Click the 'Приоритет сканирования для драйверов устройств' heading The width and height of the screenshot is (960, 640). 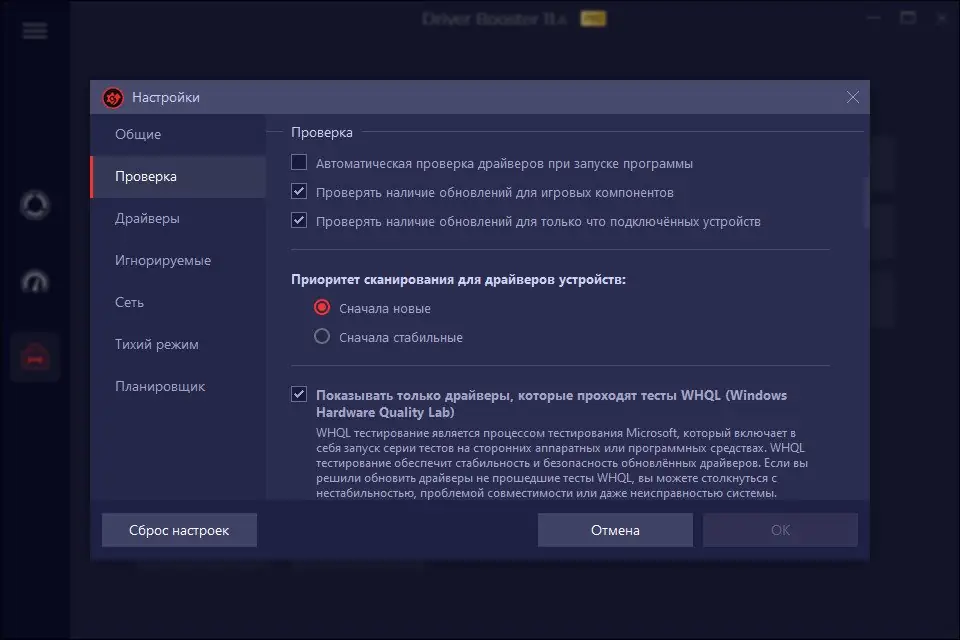tap(459, 279)
